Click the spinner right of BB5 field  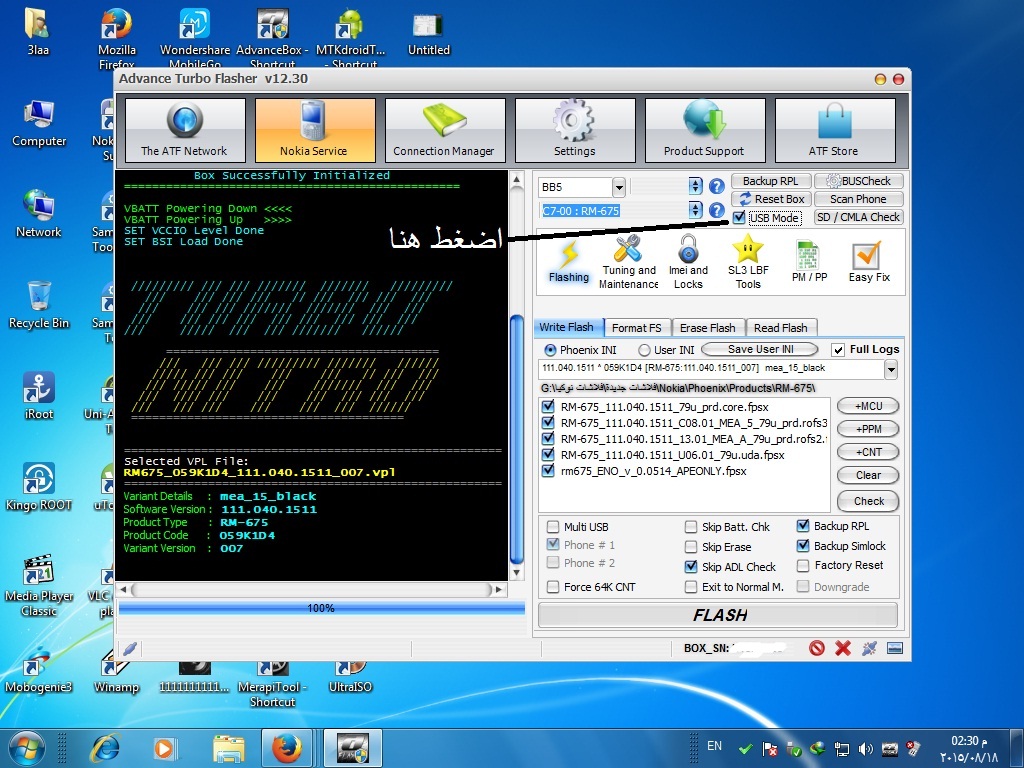pos(696,186)
